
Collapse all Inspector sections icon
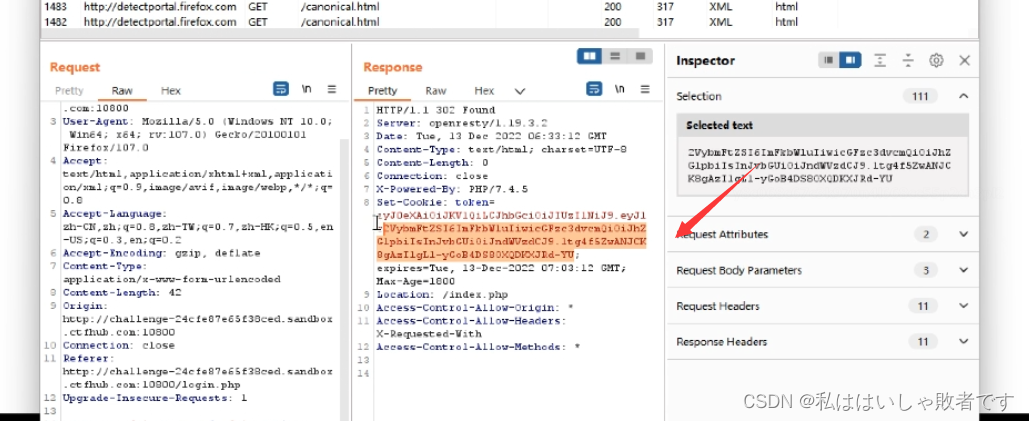tap(908, 60)
